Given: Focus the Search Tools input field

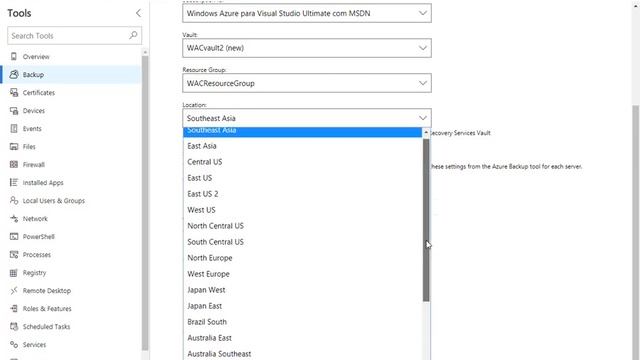Looking at the screenshot, I should [74, 36].
